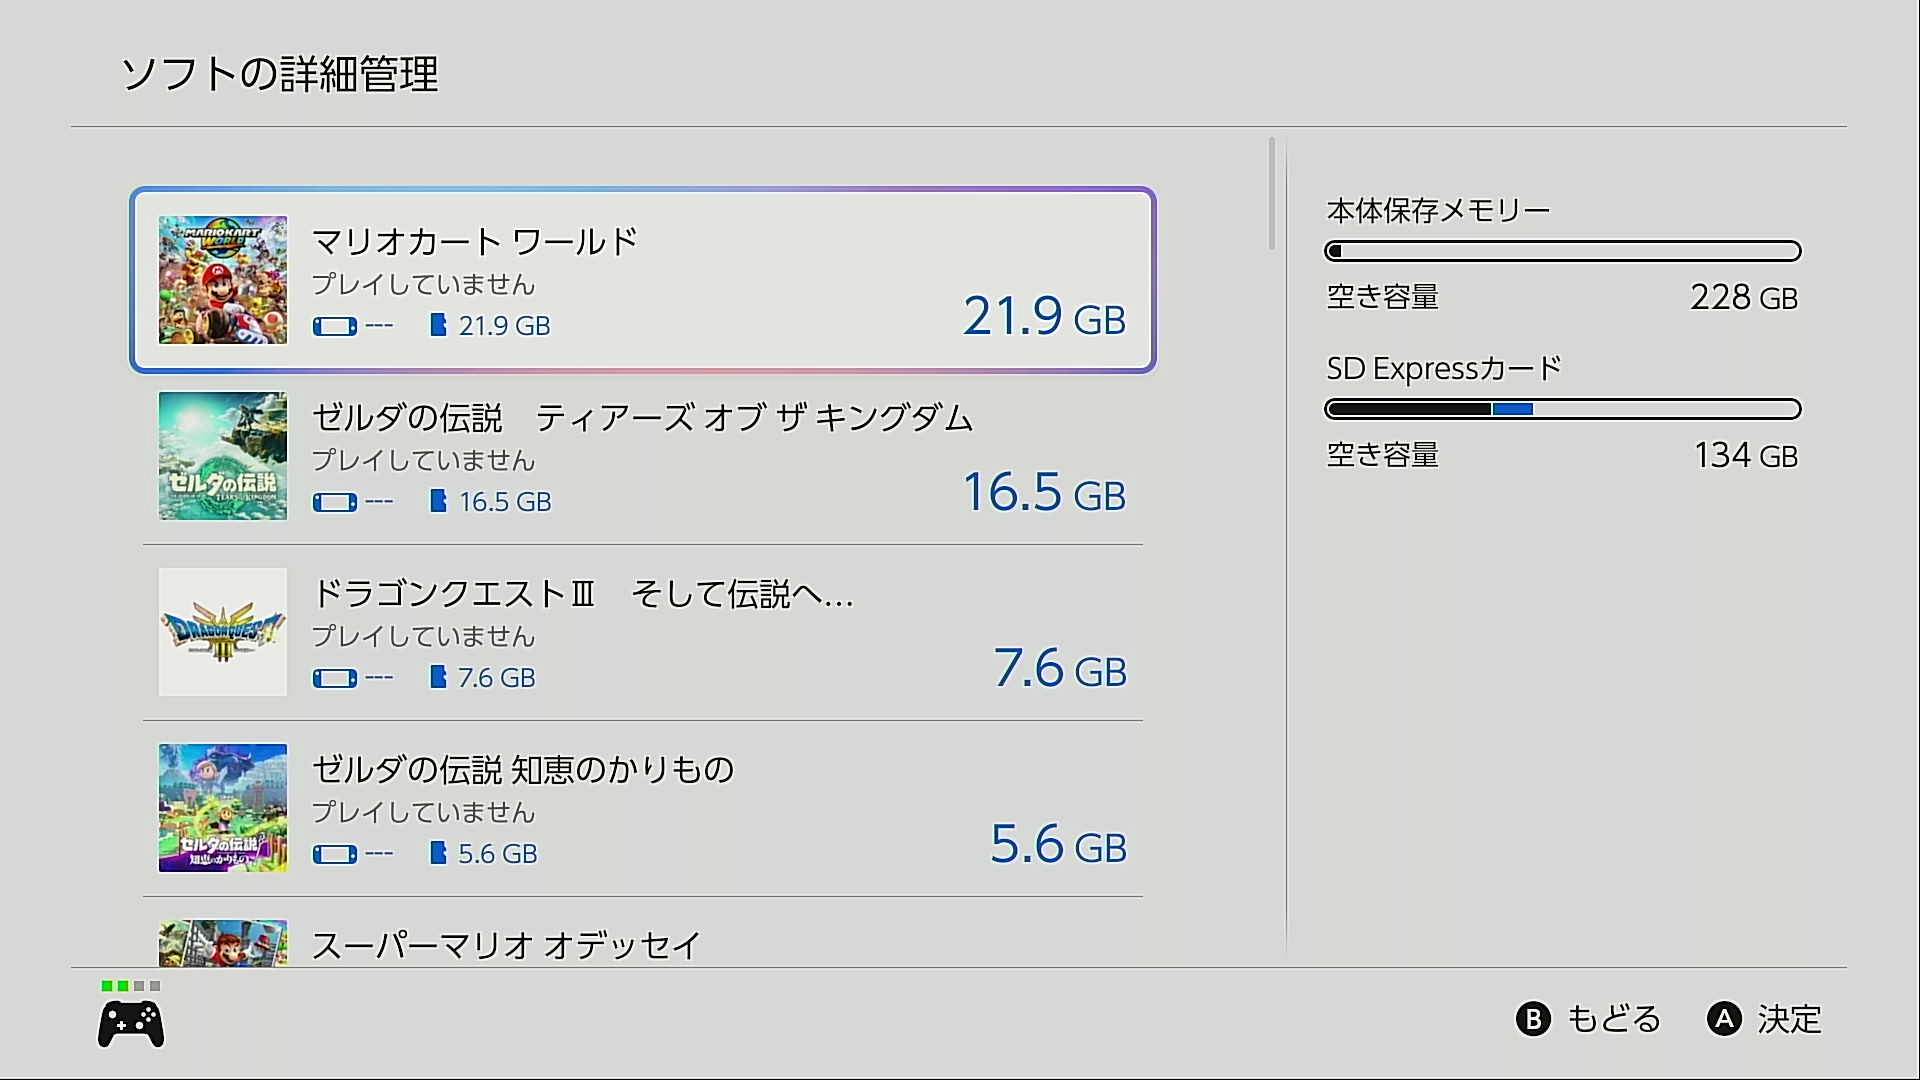The width and height of the screenshot is (1920, 1080).
Task: Click the SD card icon beside 16.5 GB
Action: (x=438, y=501)
